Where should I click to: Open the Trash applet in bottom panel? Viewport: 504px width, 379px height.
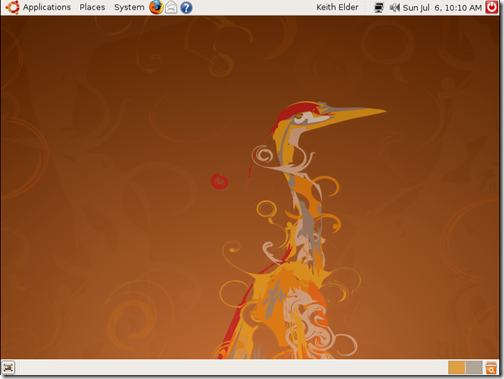(x=491, y=368)
